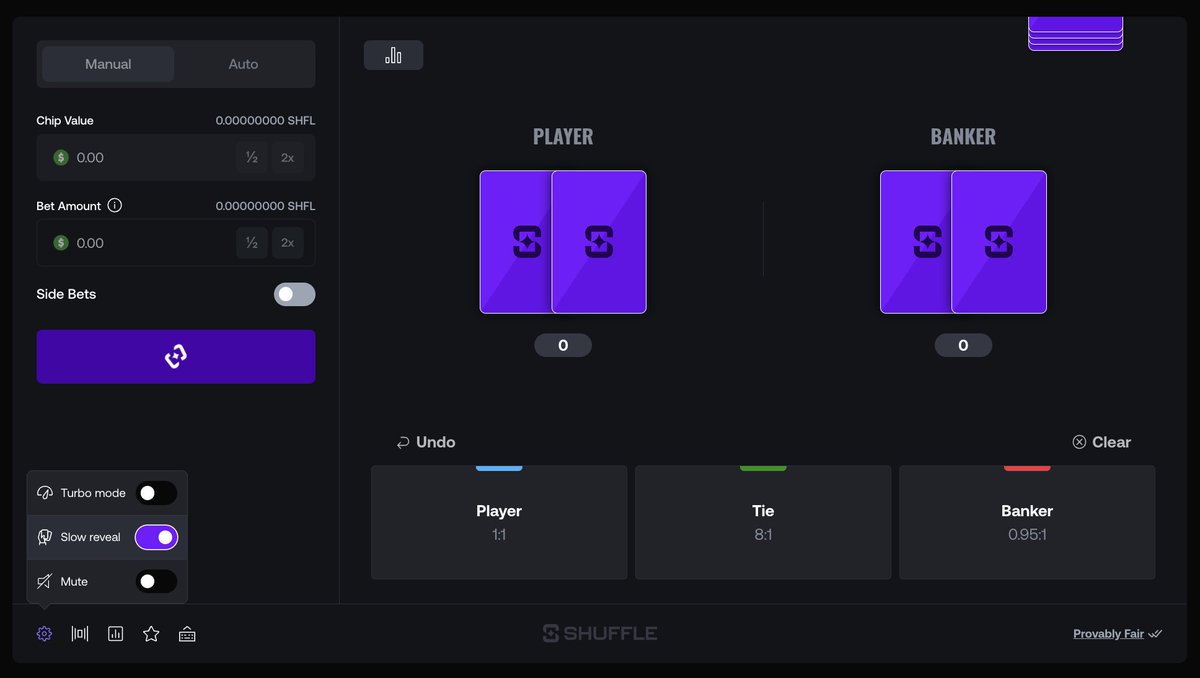The width and height of the screenshot is (1200, 678).
Task: Click the Chip Value dollar icon
Action: [x=61, y=157]
